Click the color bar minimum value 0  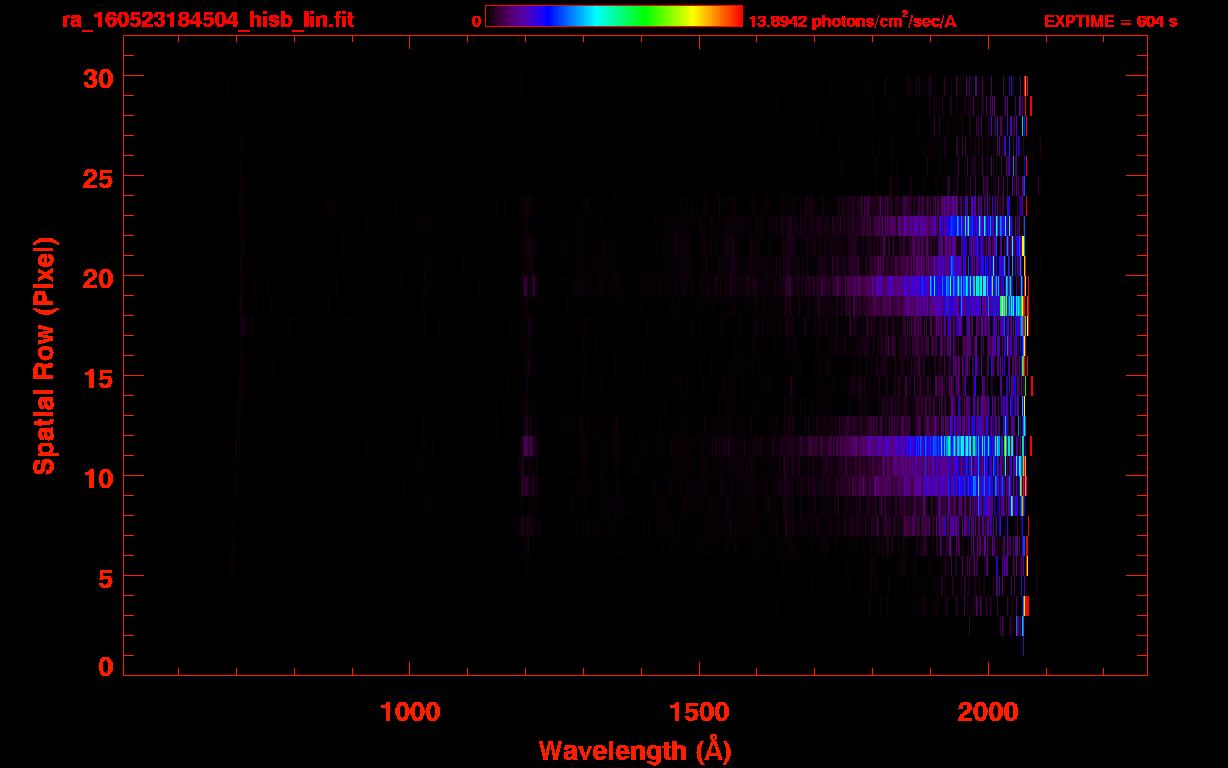[477, 20]
